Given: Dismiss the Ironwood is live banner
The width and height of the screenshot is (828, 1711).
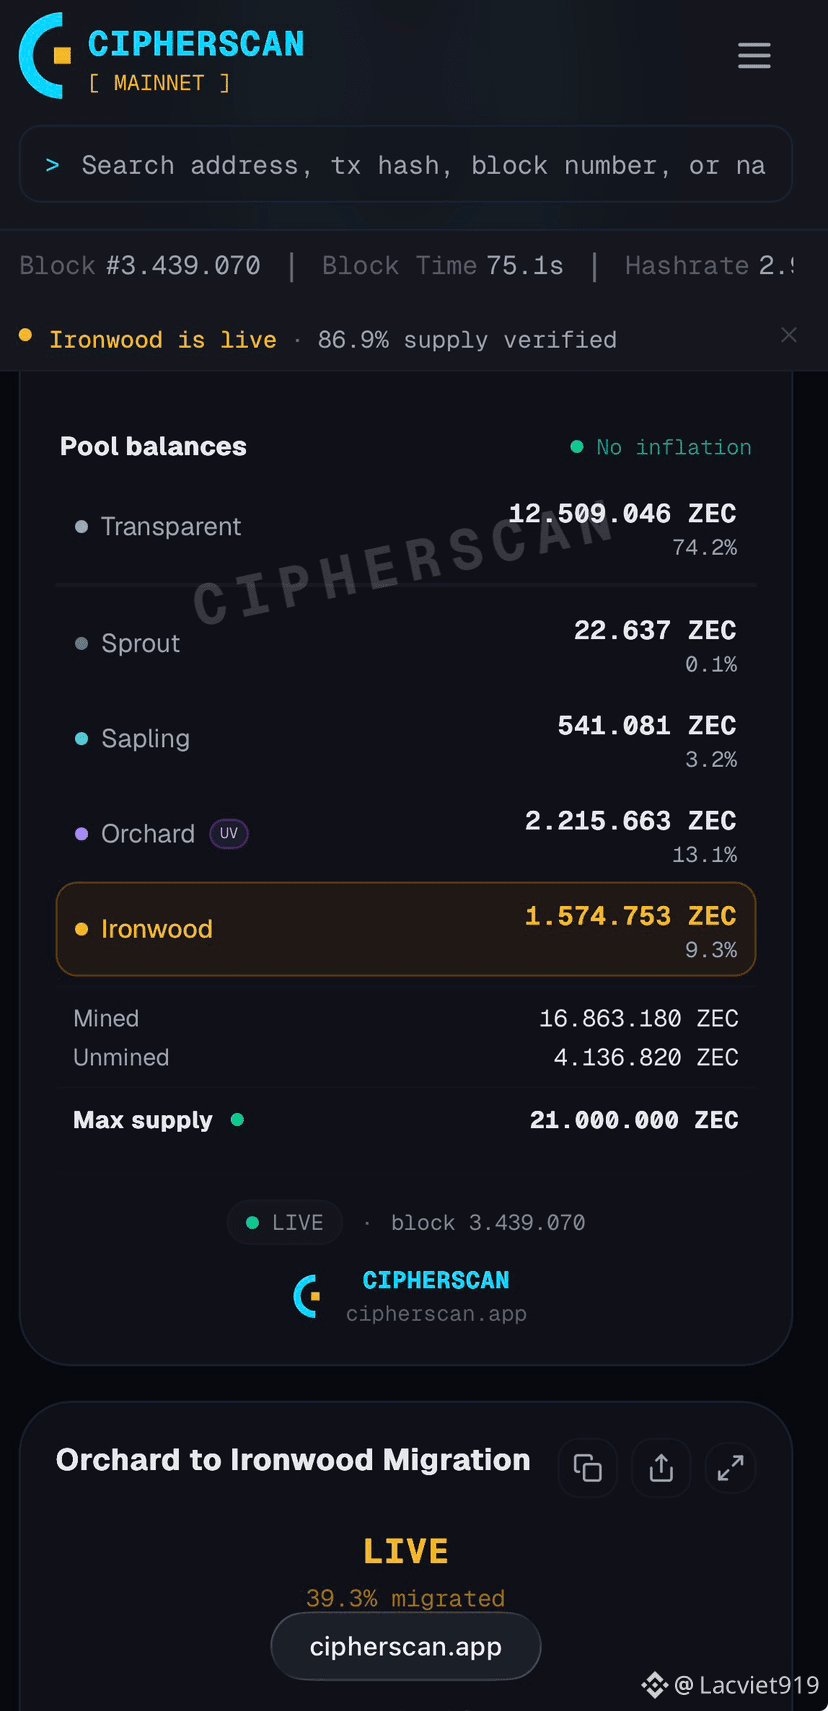Looking at the screenshot, I should [789, 335].
